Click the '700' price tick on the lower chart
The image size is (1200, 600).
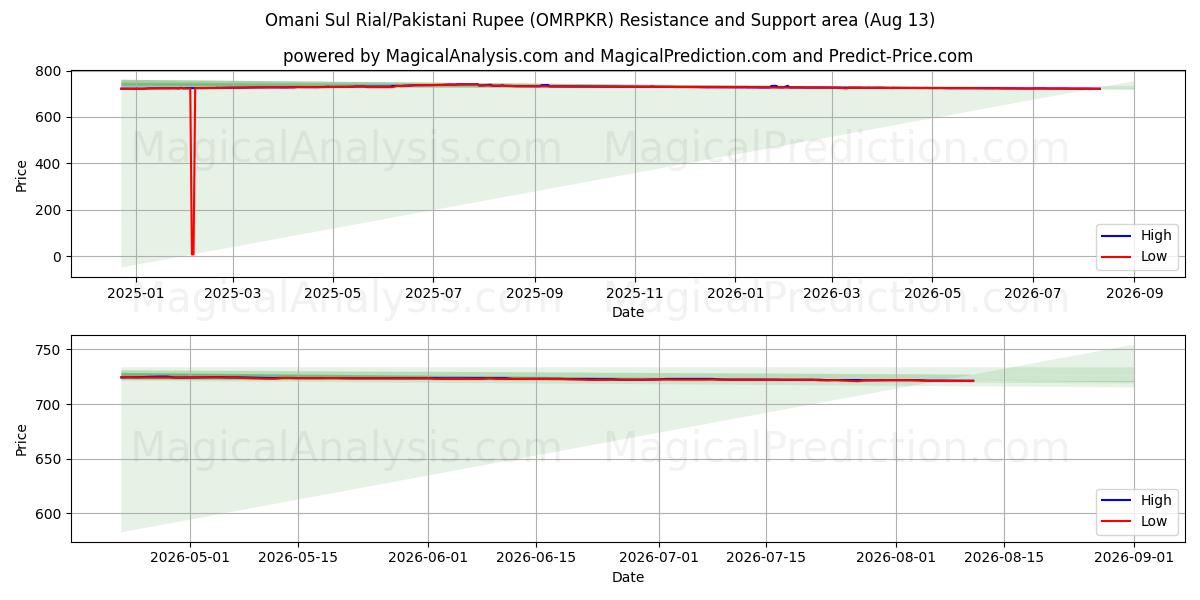(x=50, y=405)
